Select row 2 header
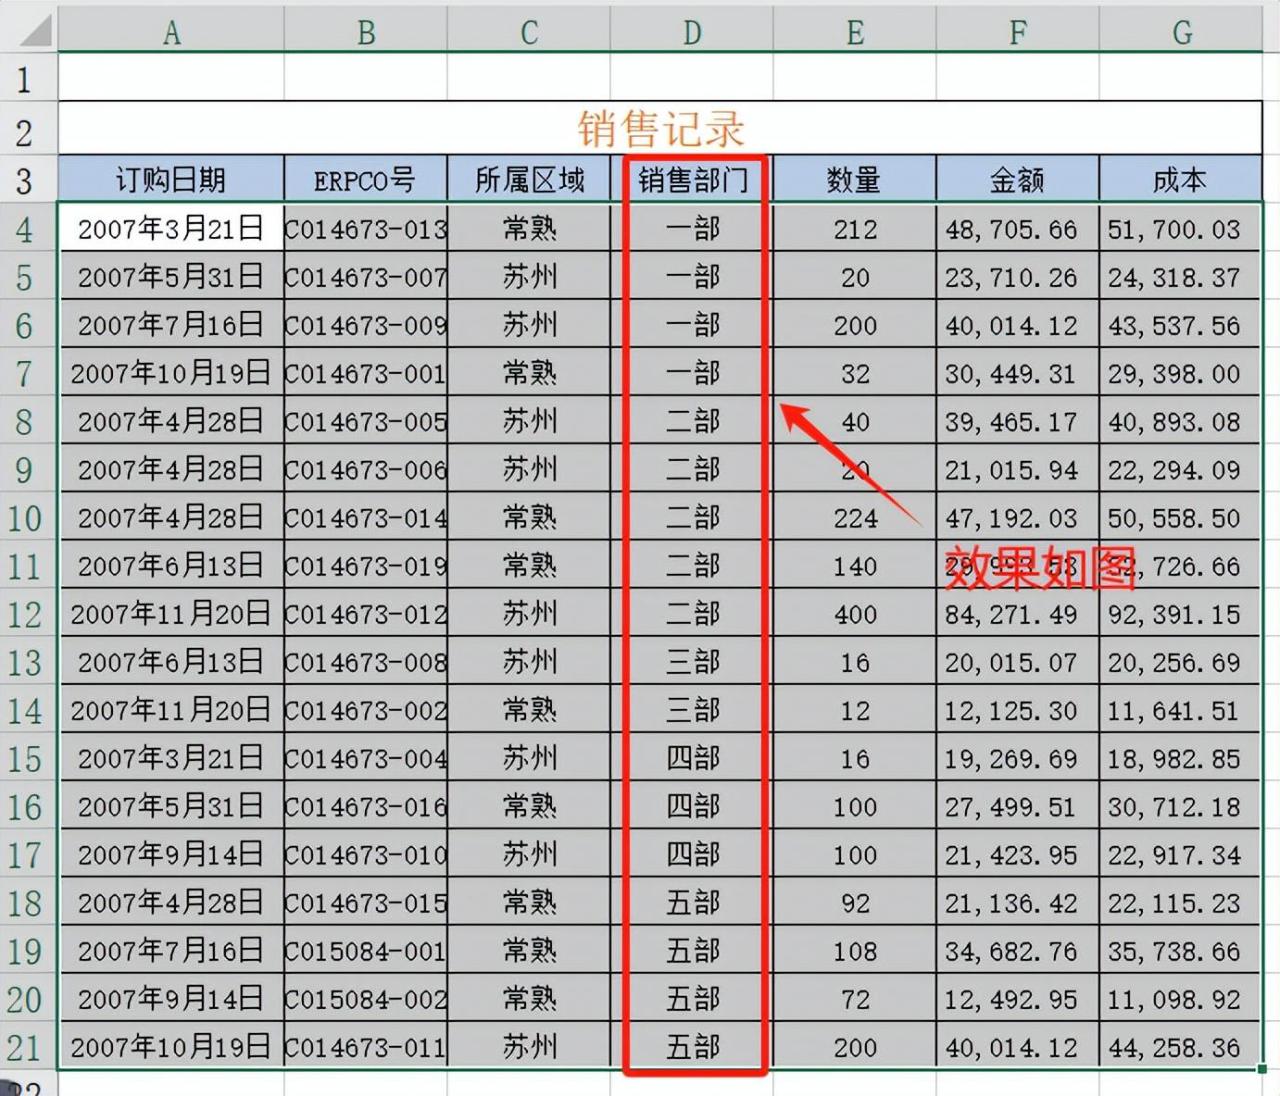This screenshot has height=1096, width=1280. coord(28,128)
